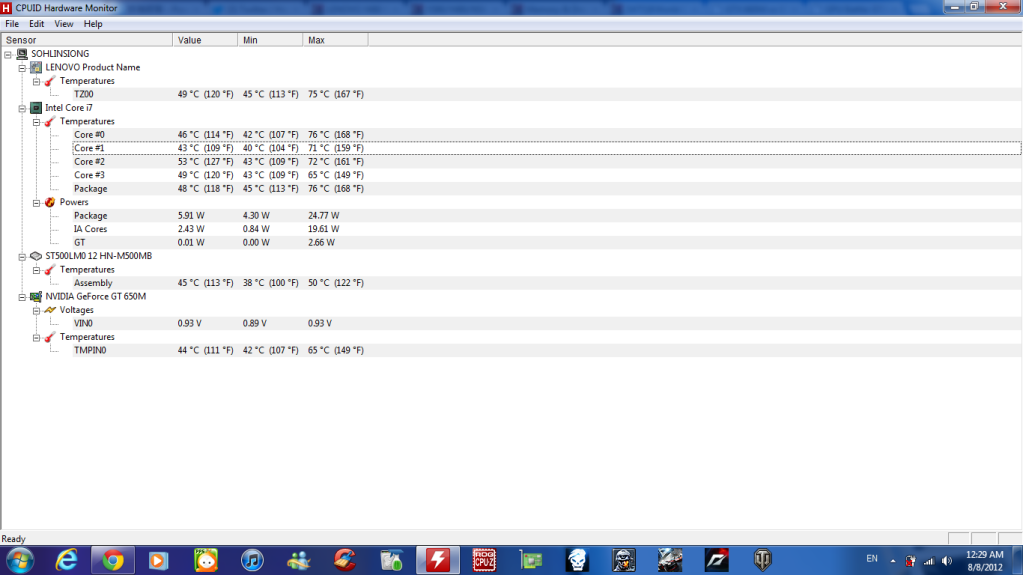The height and width of the screenshot is (575, 1023).
Task: Select the Core #2 temperature row
Action: pos(89,161)
